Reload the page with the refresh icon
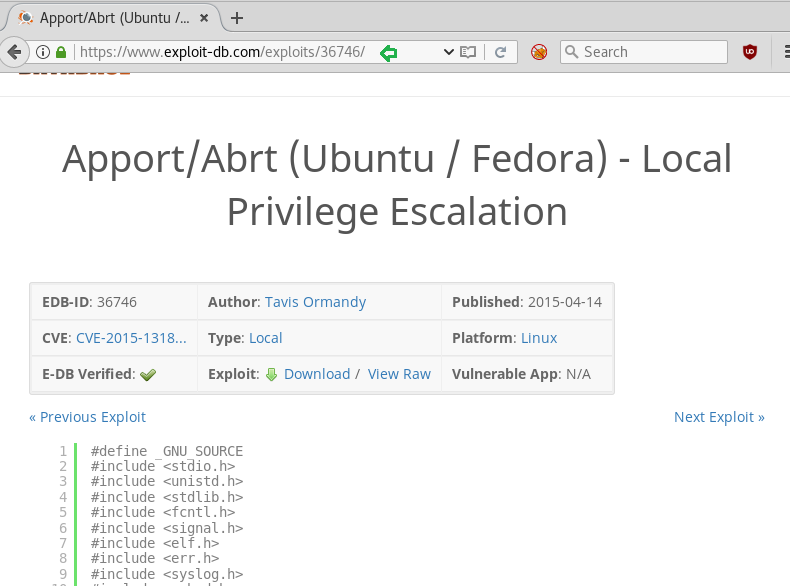Viewport: 790px width, 586px height. pos(500,52)
